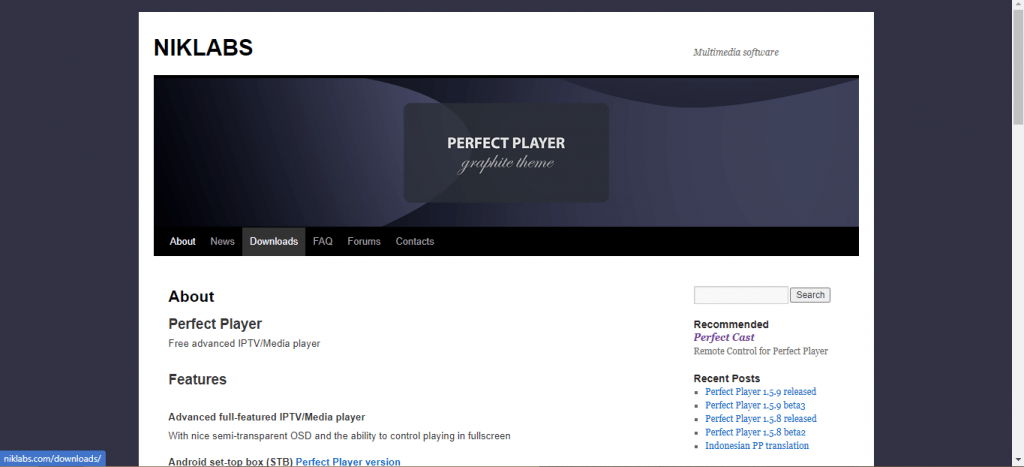Click the scrollbar up arrow
The width and height of the screenshot is (1024, 467).
1018,5
